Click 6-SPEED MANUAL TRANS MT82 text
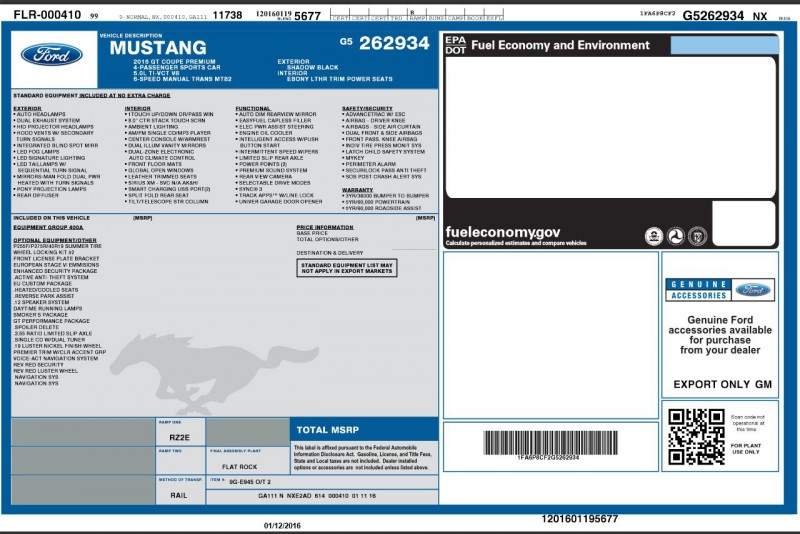This screenshot has width=800, height=534. pyautogui.click(x=183, y=79)
